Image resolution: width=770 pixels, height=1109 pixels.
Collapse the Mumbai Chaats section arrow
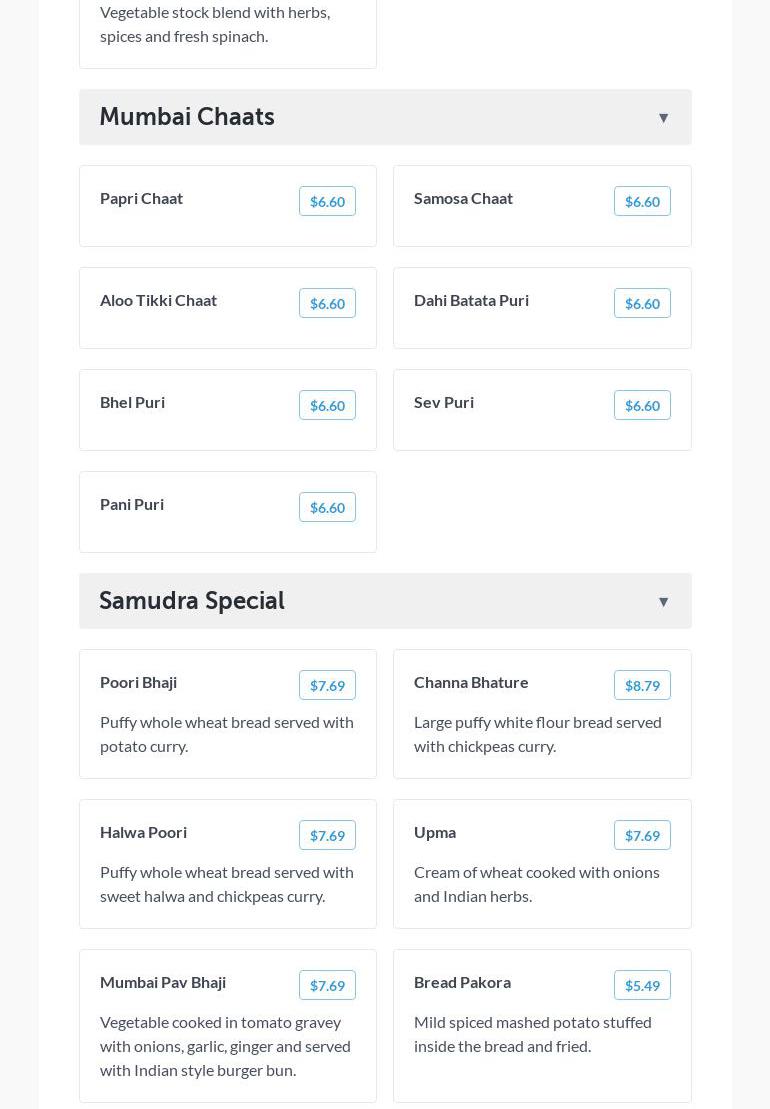coord(663,118)
